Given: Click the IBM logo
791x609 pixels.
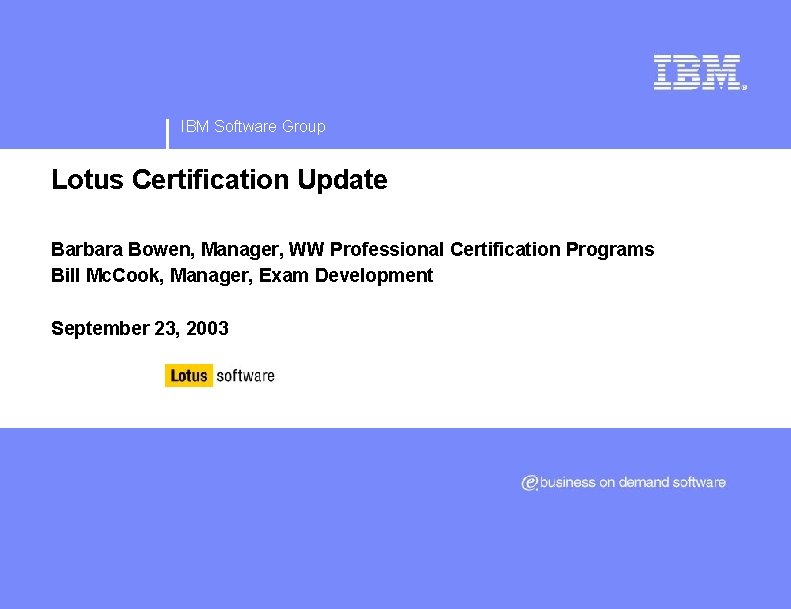Looking at the screenshot, I should point(700,73).
